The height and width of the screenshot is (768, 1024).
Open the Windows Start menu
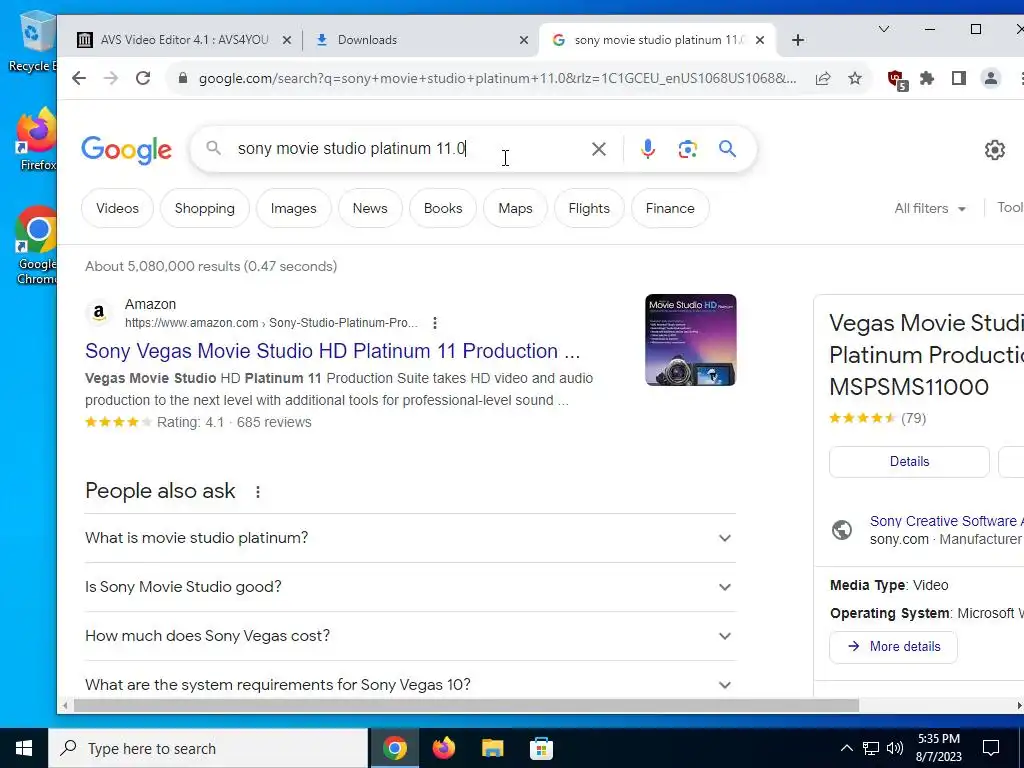(x=24, y=748)
